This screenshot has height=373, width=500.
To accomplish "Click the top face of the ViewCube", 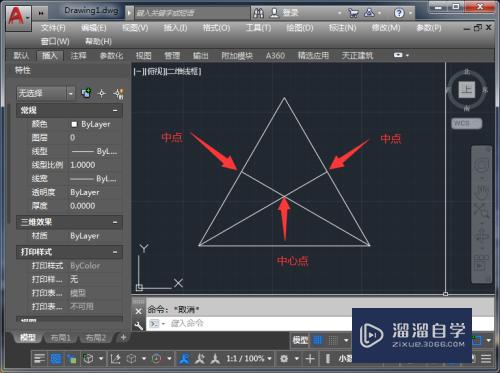I will point(467,89).
